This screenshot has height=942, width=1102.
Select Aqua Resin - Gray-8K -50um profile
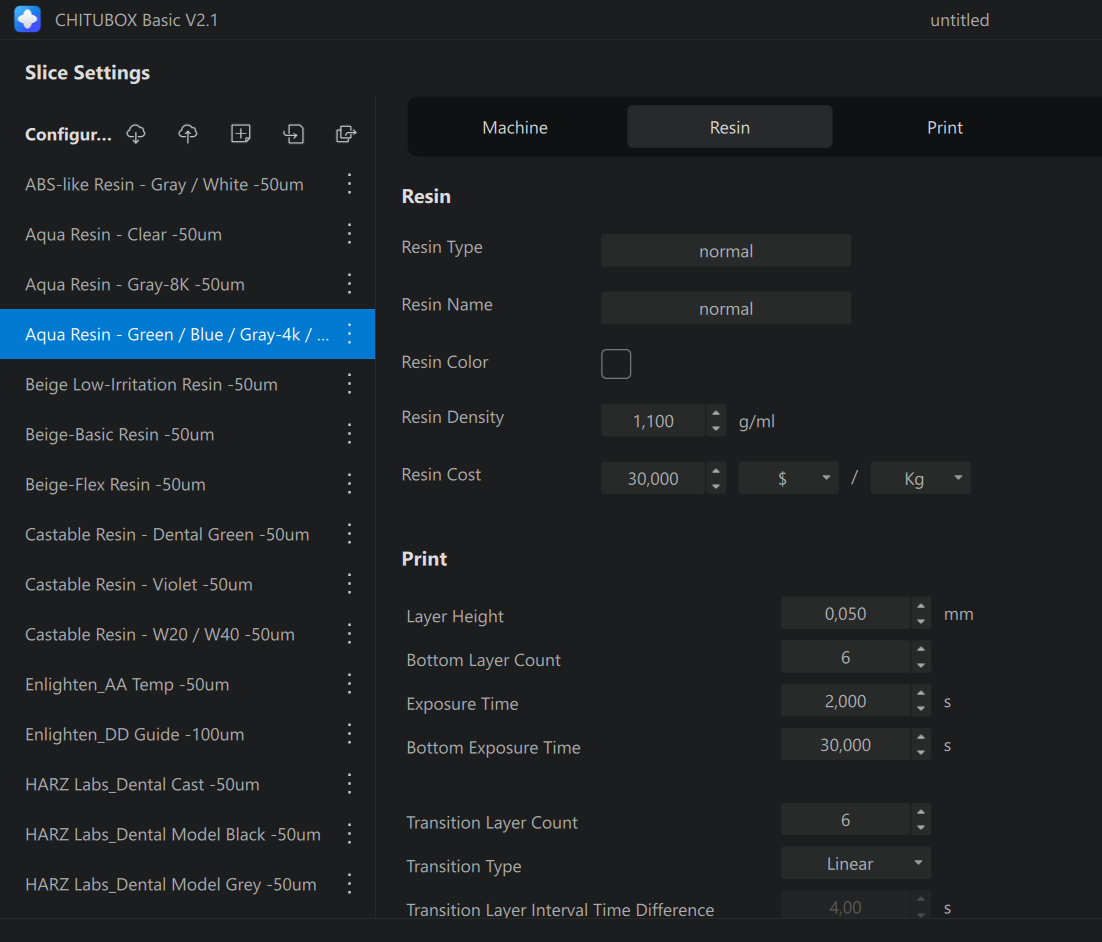coord(187,284)
